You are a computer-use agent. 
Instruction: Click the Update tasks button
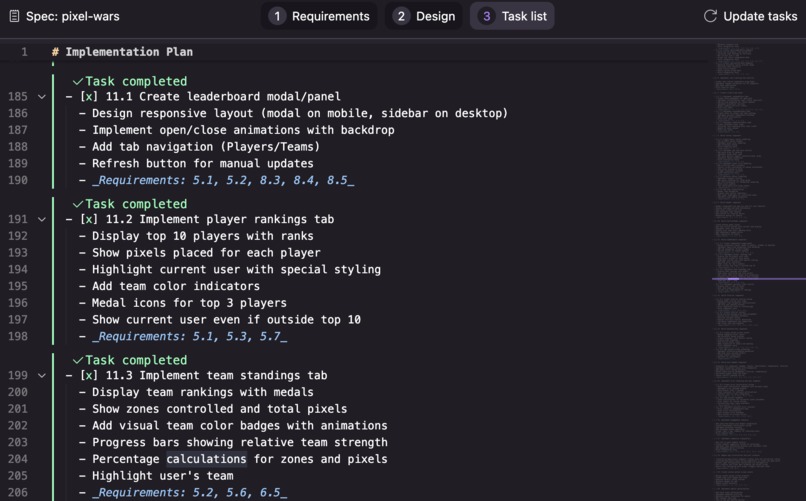pyautogui.click(x=750, y=16)
